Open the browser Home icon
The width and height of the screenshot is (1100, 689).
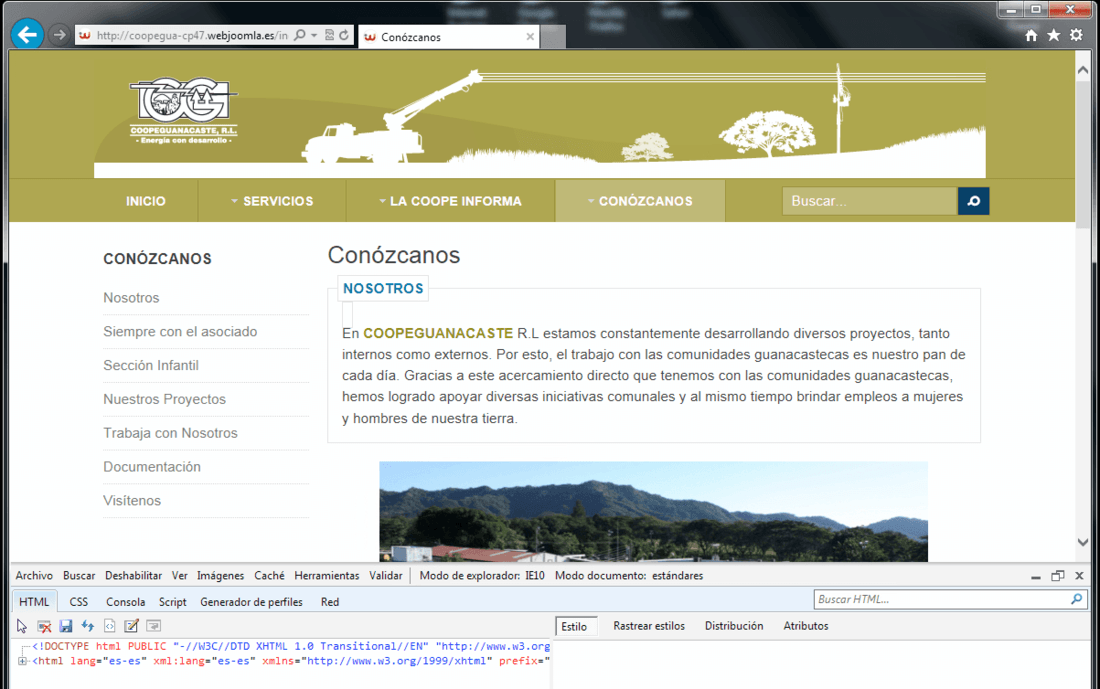coord(1031,35)
